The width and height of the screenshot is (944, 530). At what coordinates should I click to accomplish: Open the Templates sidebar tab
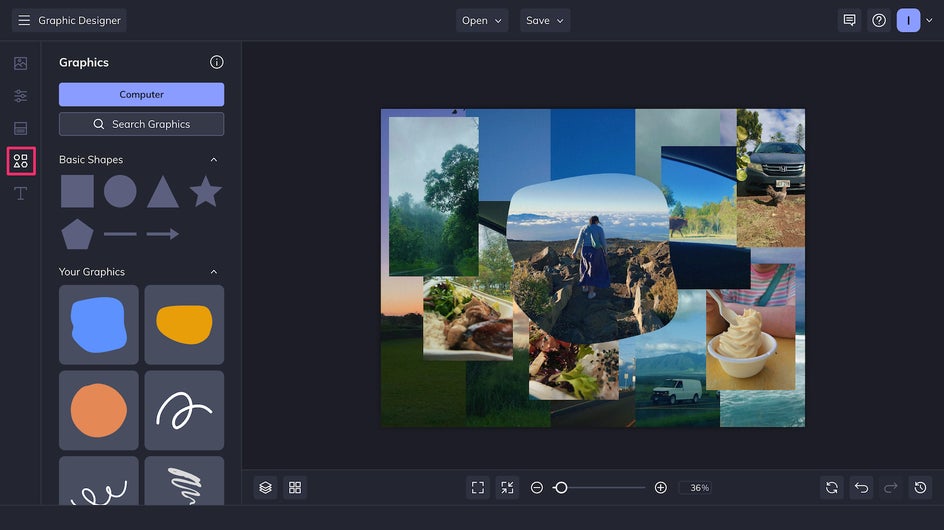[20, 128]
